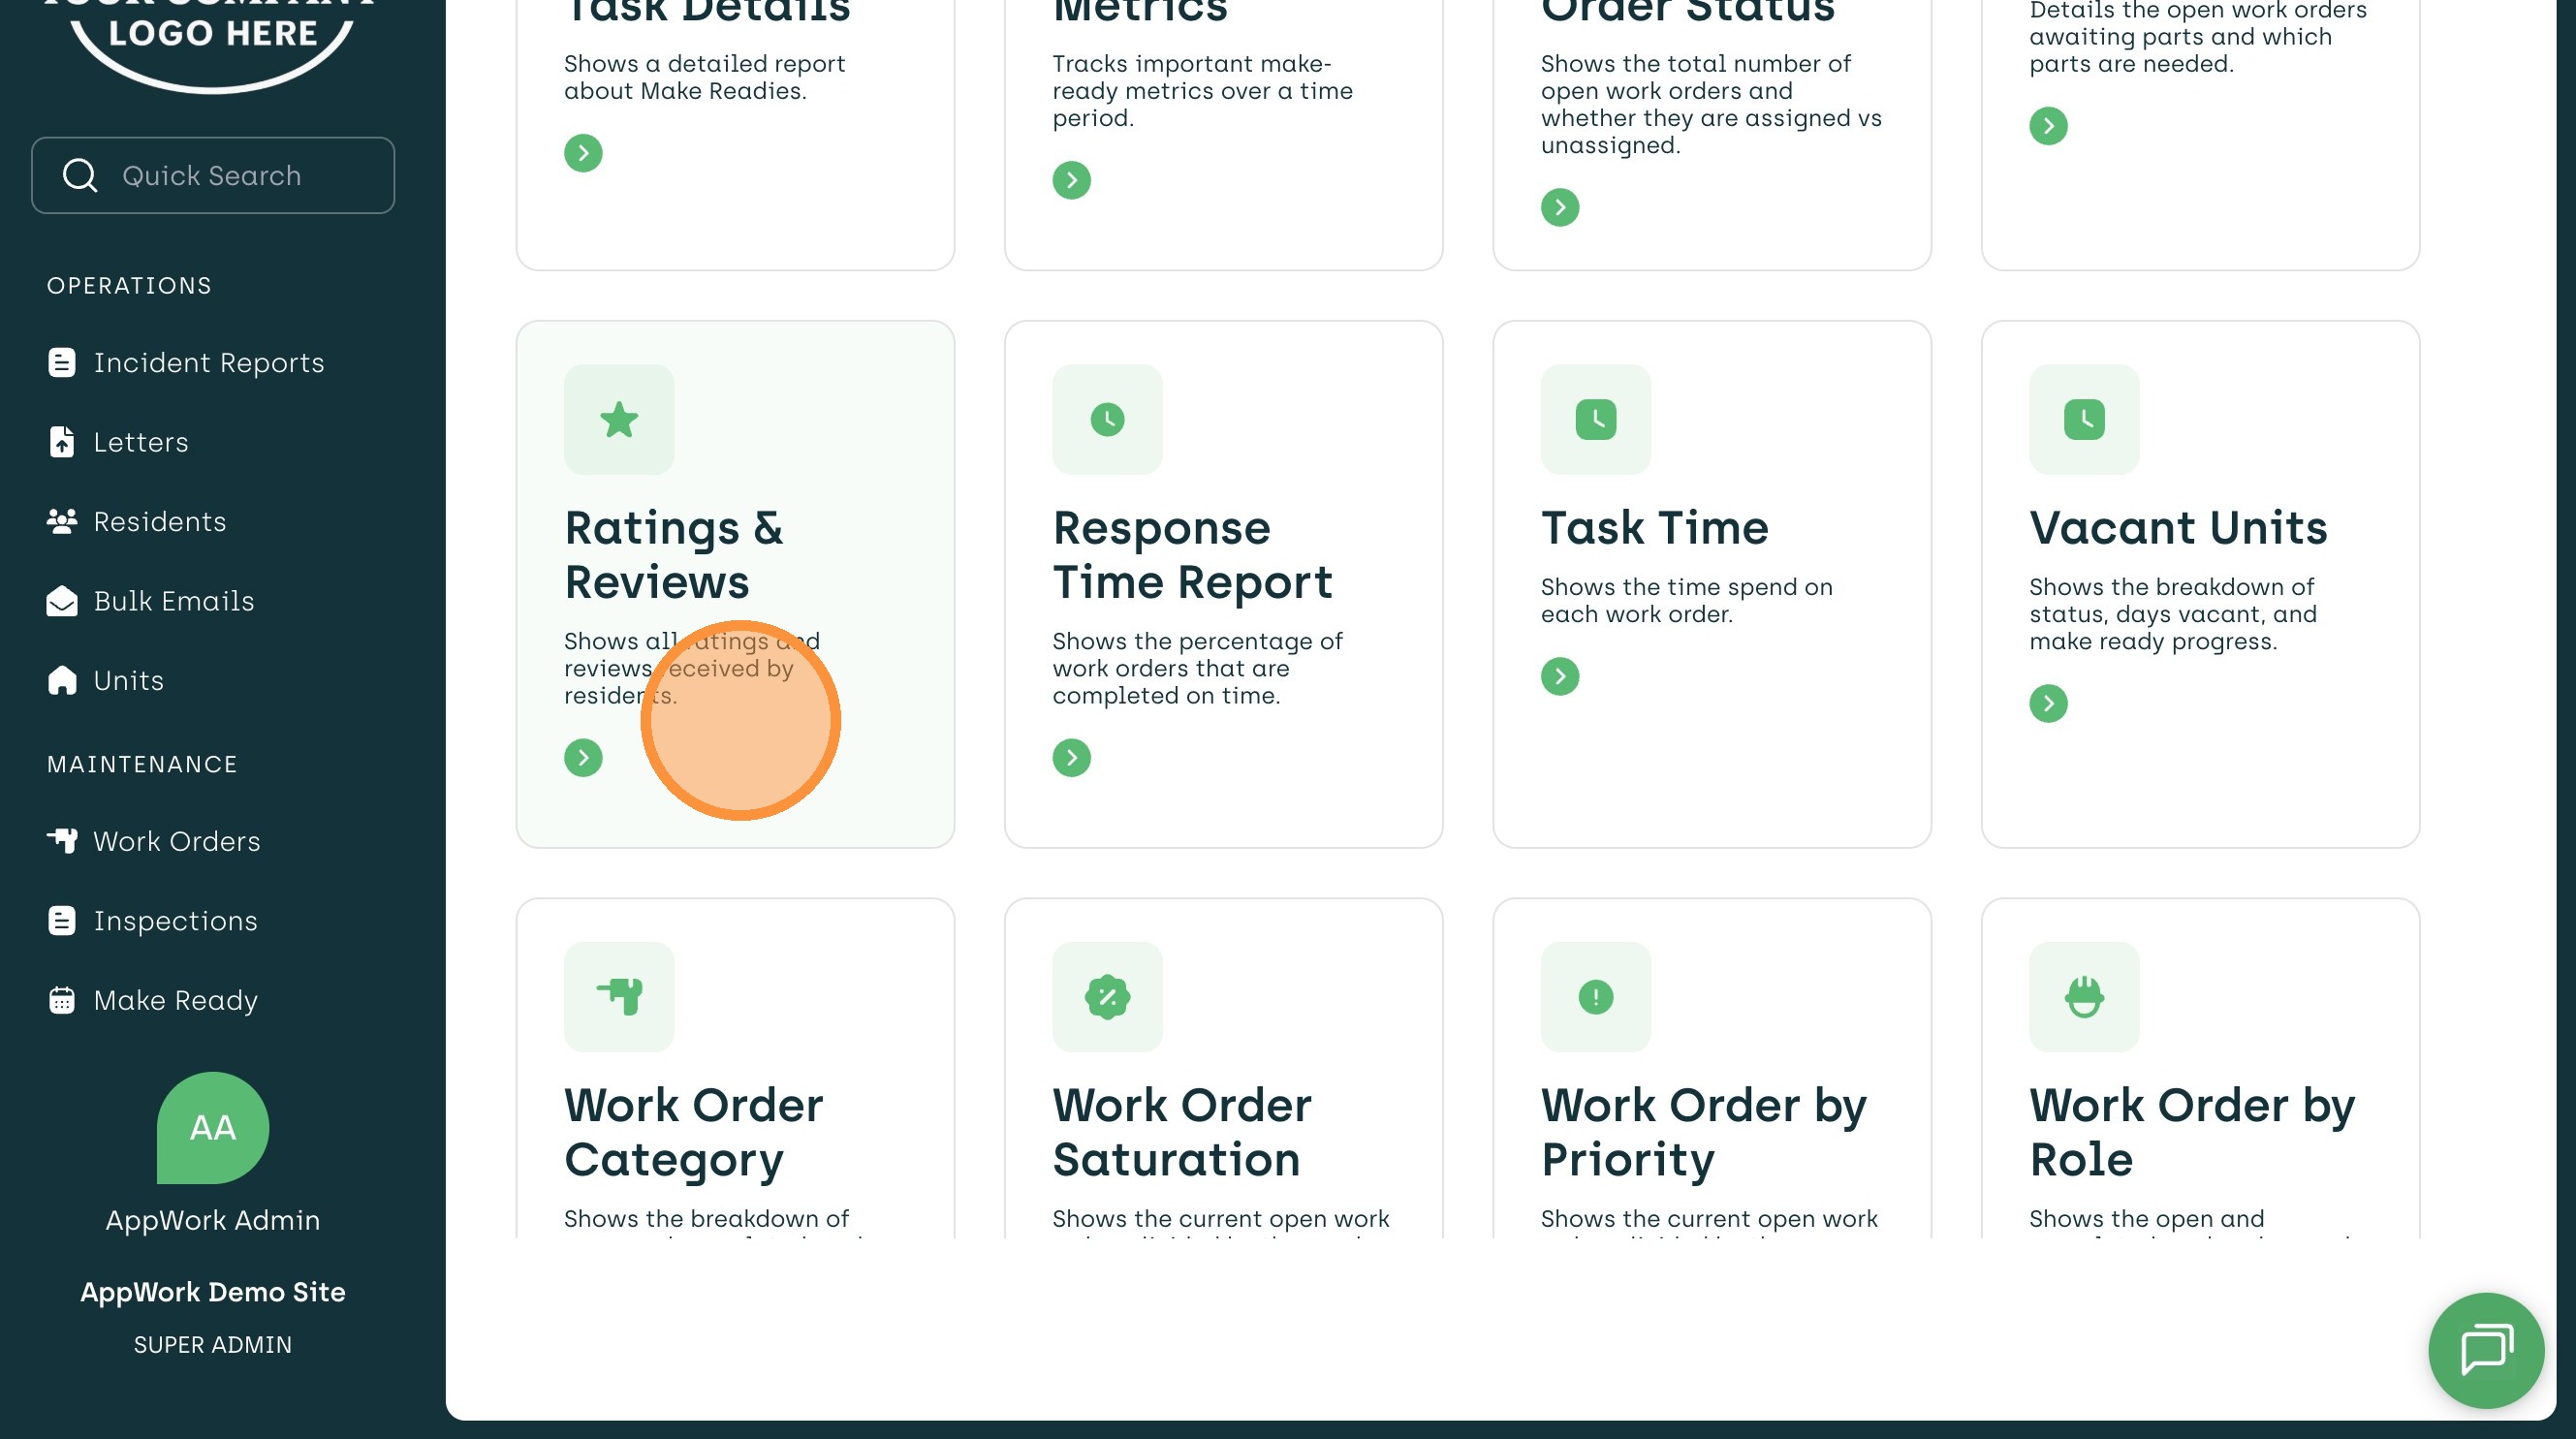The width and height of the screenshot is (2576, 1439).
Task: Click the exclamation icon on Work Order by Priority
Action: coord(1595,997)
